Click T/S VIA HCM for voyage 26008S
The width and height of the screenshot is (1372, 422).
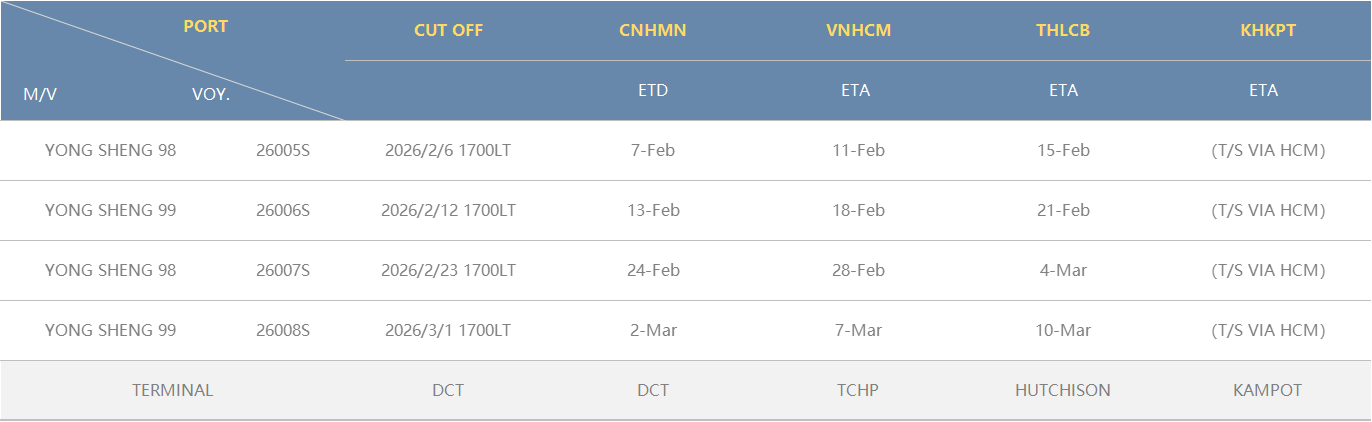click(1267, 331)
